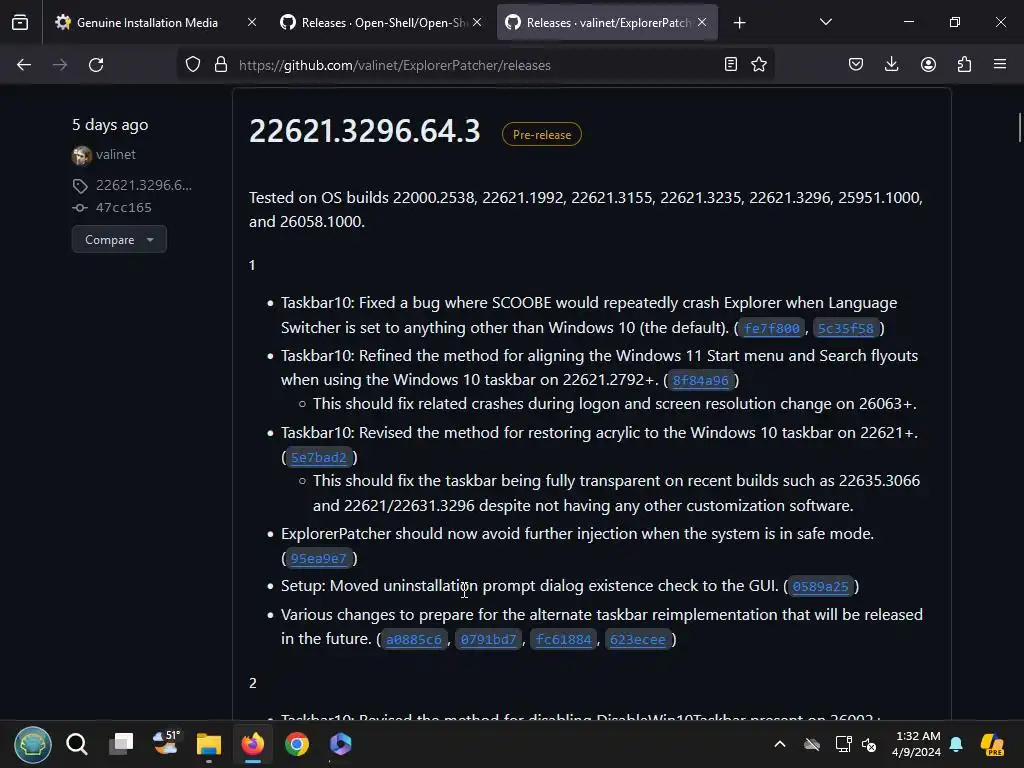Open valinet's avatar image
1024x768 pixels.
[x=82, y=155]
